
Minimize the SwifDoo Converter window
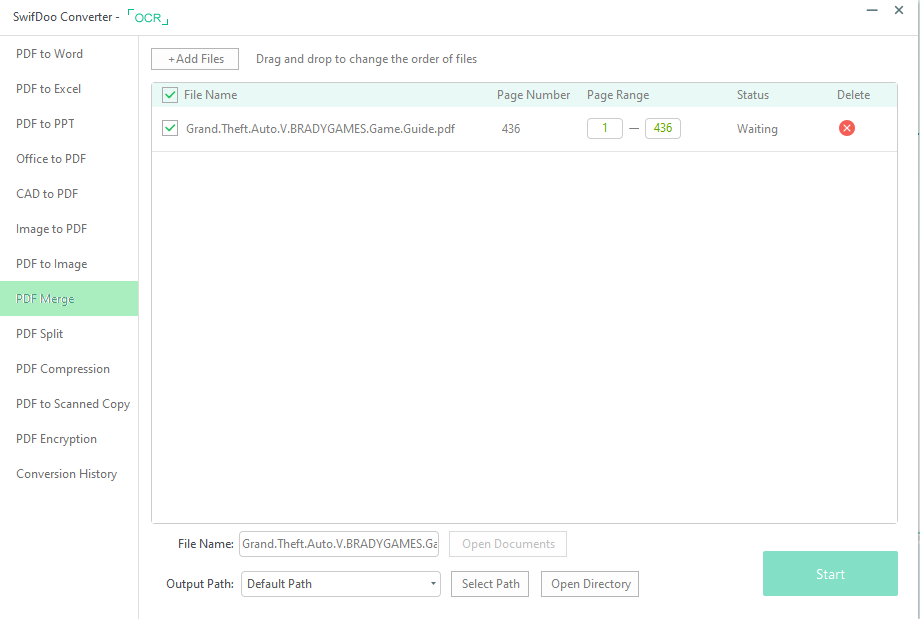872,11
